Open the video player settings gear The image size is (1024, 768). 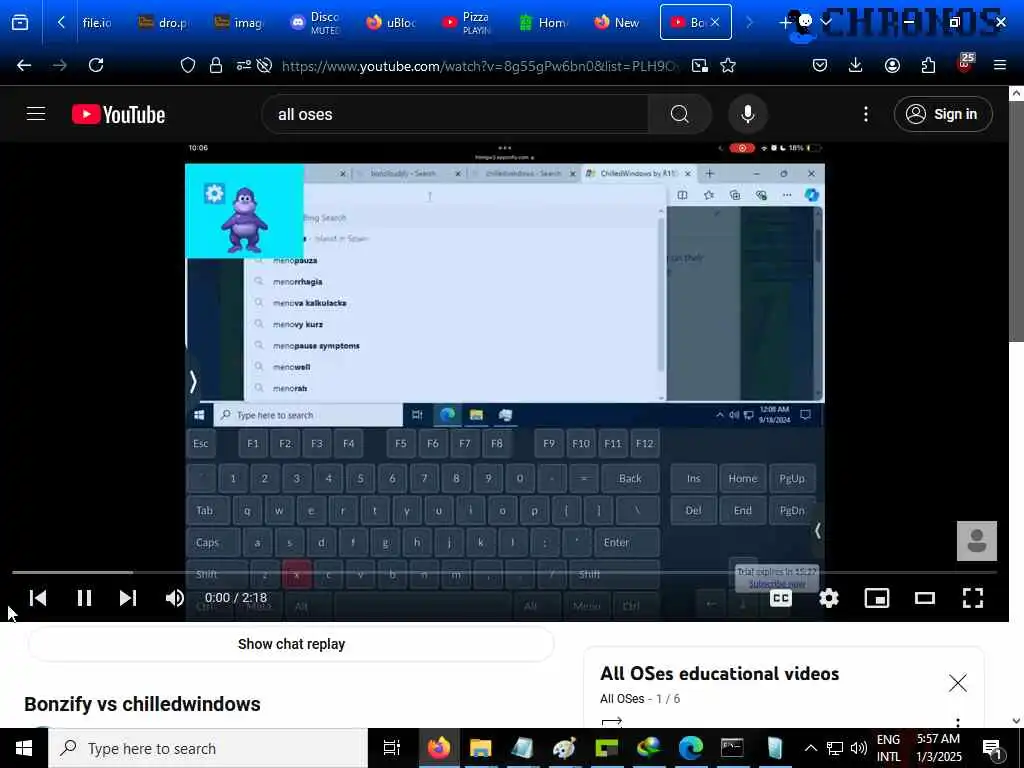[829, 598]
